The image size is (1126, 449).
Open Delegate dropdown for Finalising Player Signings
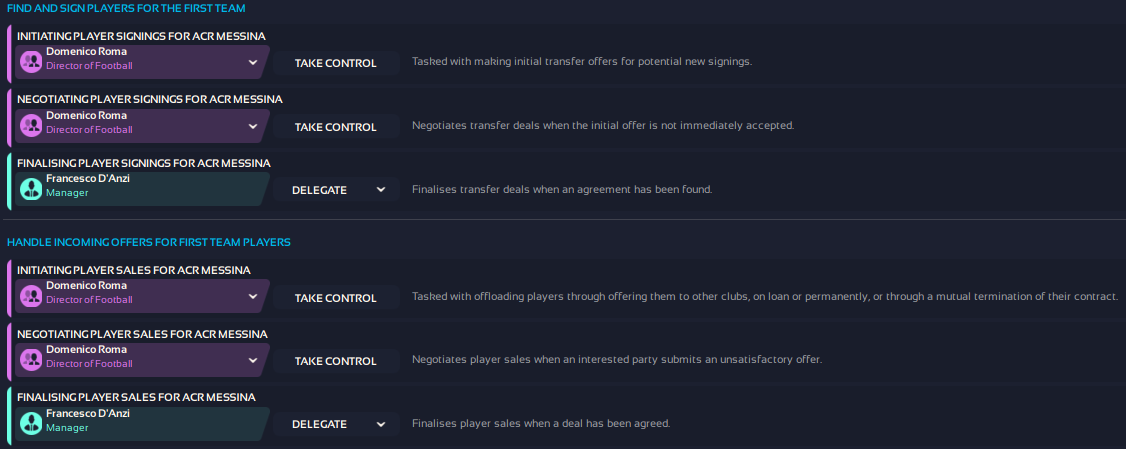337,190
